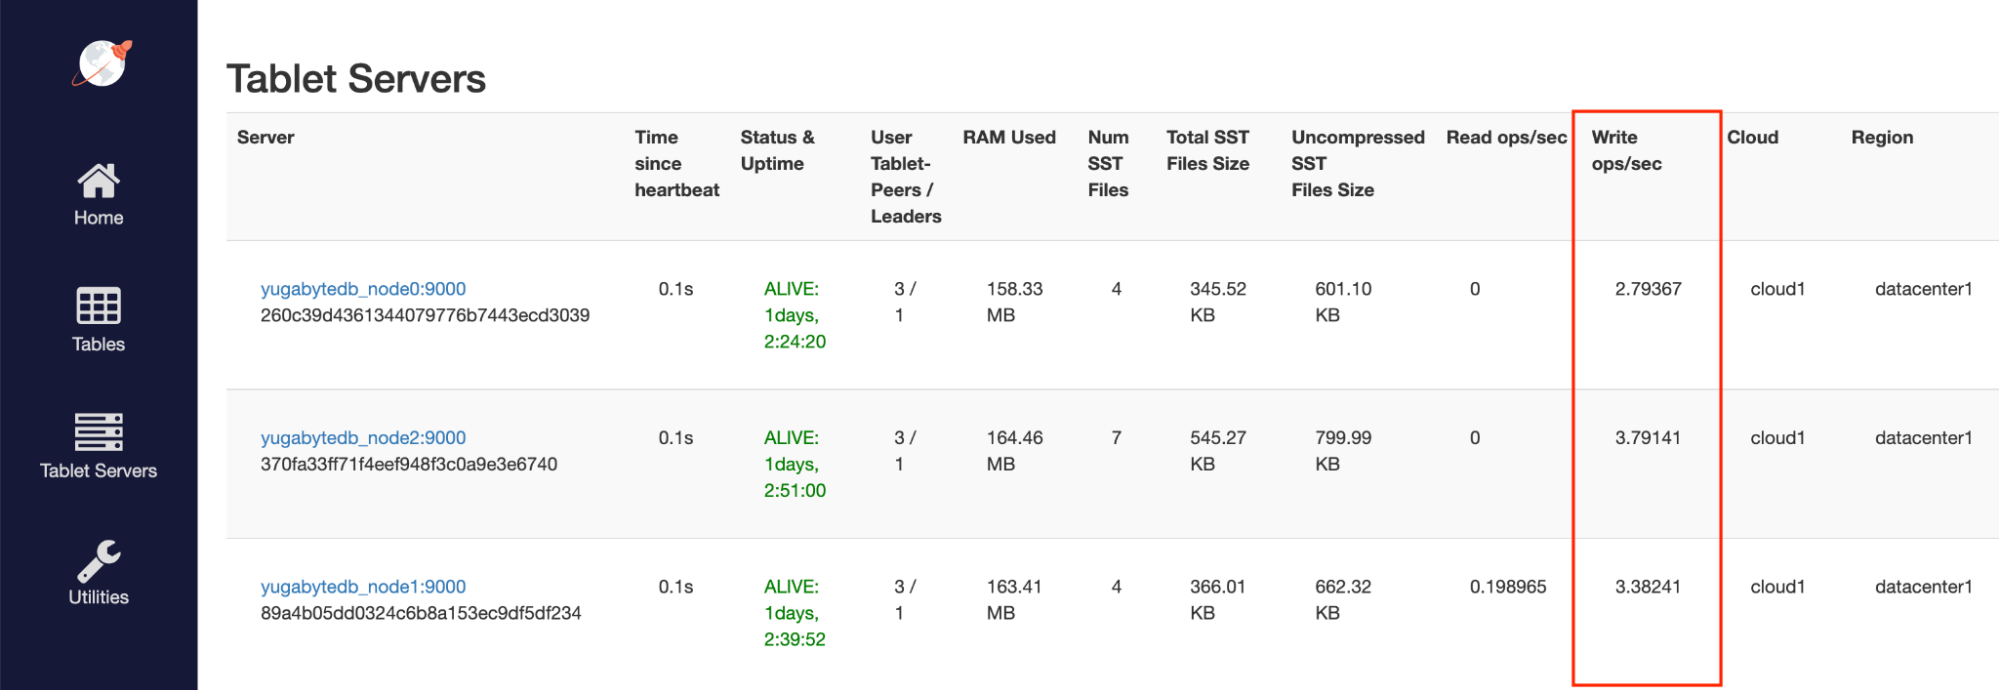Click UUID 89a4b05dd0324c6b8a153ec9df5df234
This screenshot has height=691, width=1999.
421,614
